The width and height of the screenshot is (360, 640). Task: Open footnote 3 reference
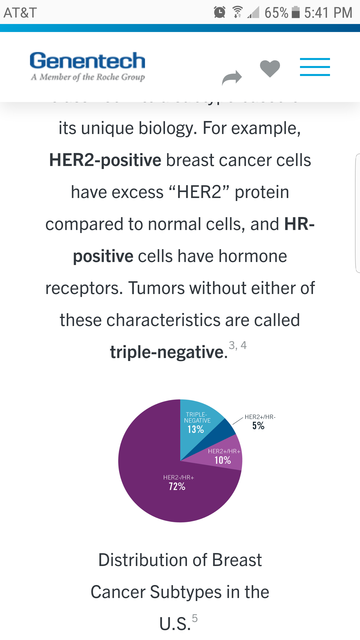point(232,346)
